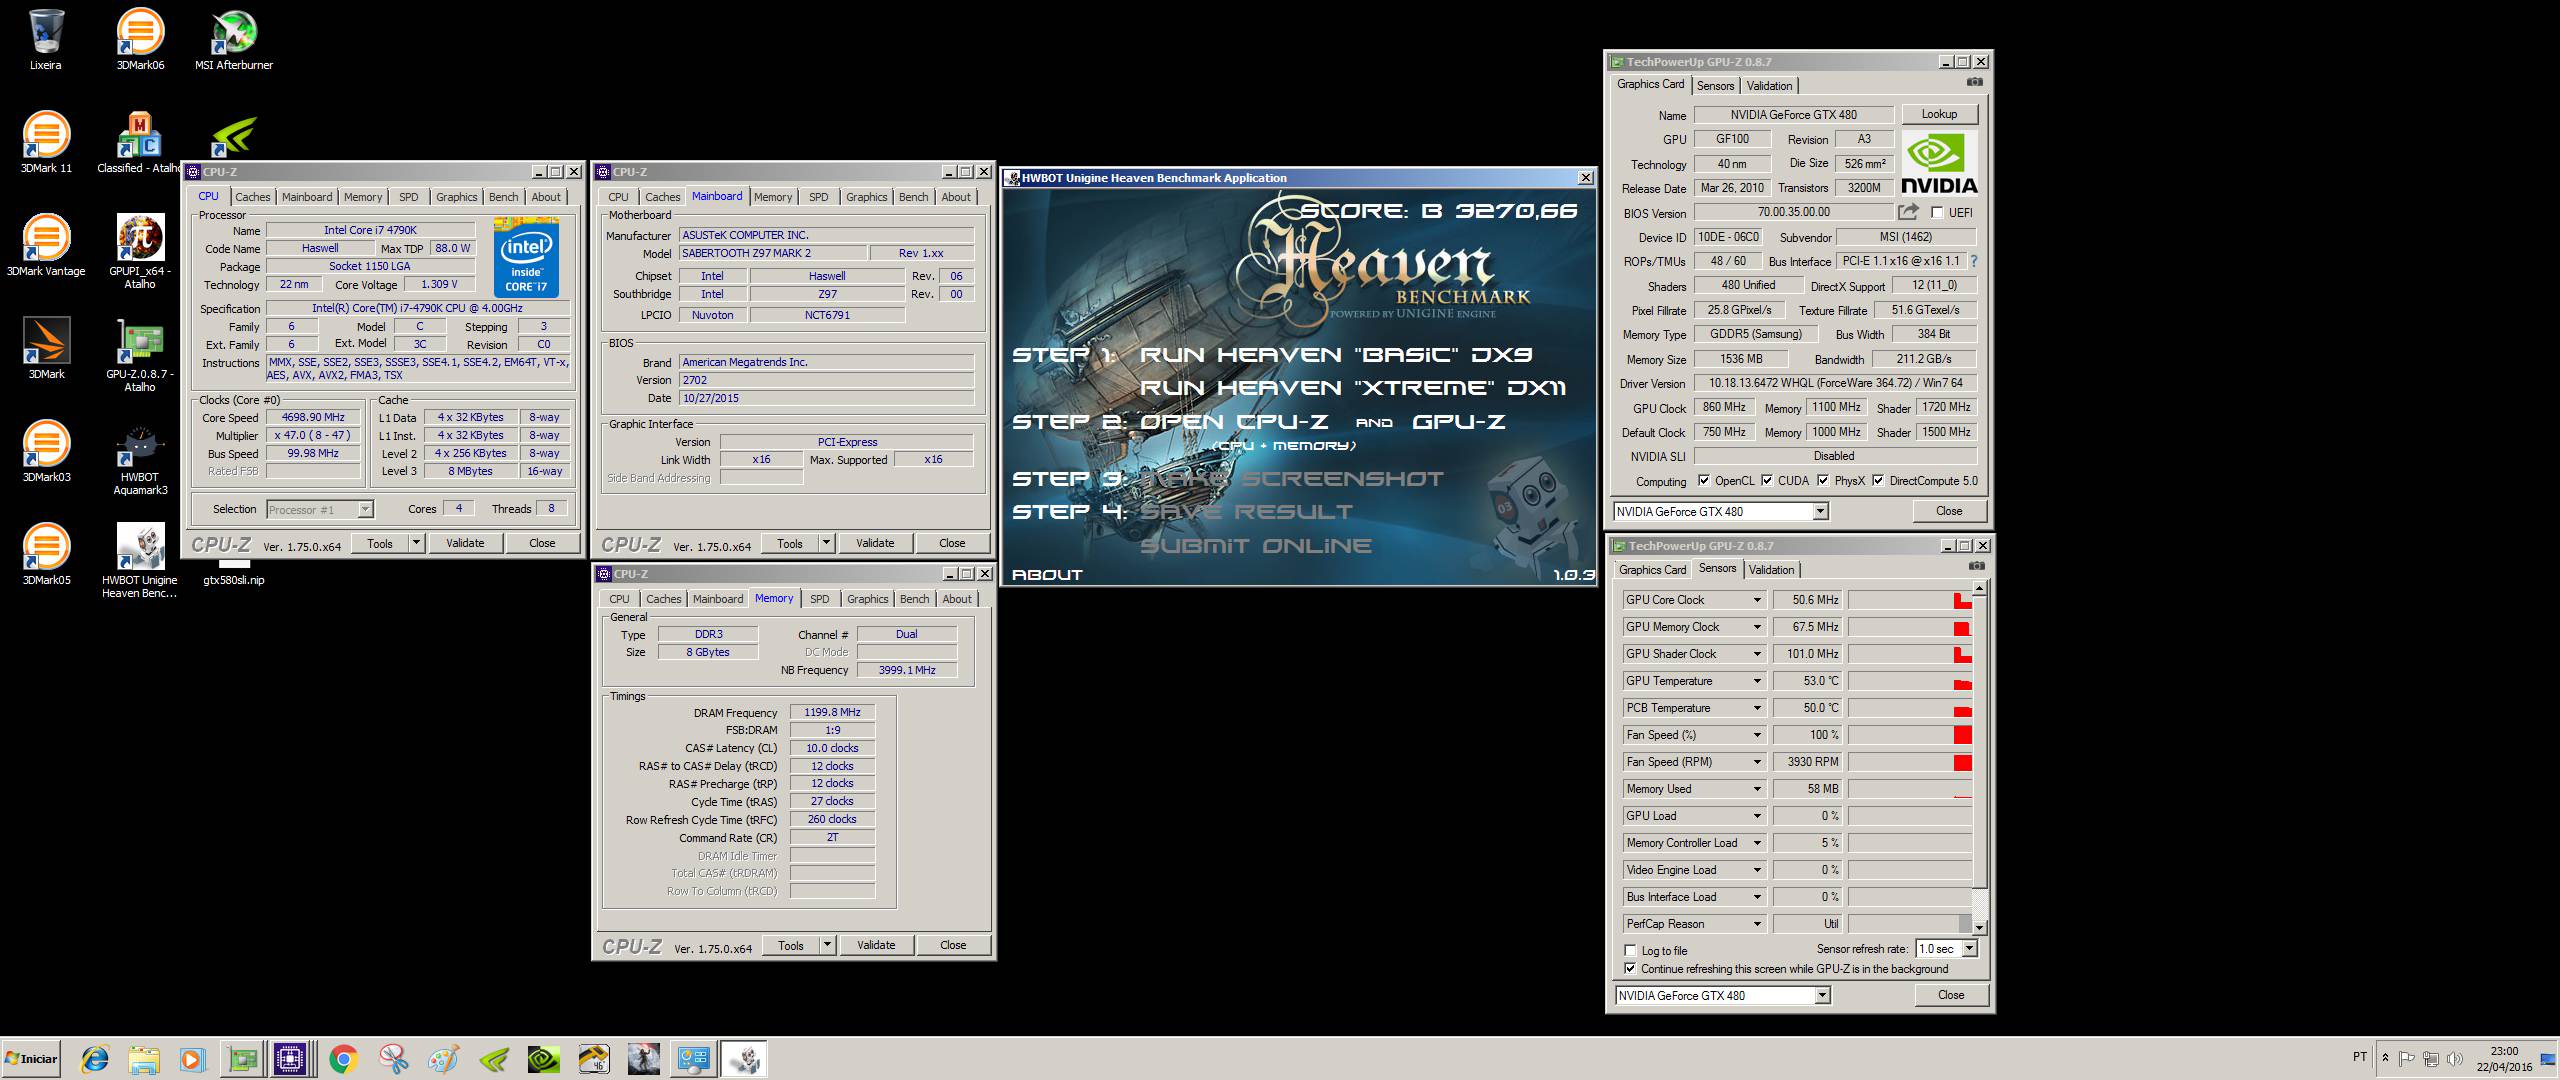
Task: Toggle the DirectCompute 5.0 checkbox
Action: tap(1878, 480)
